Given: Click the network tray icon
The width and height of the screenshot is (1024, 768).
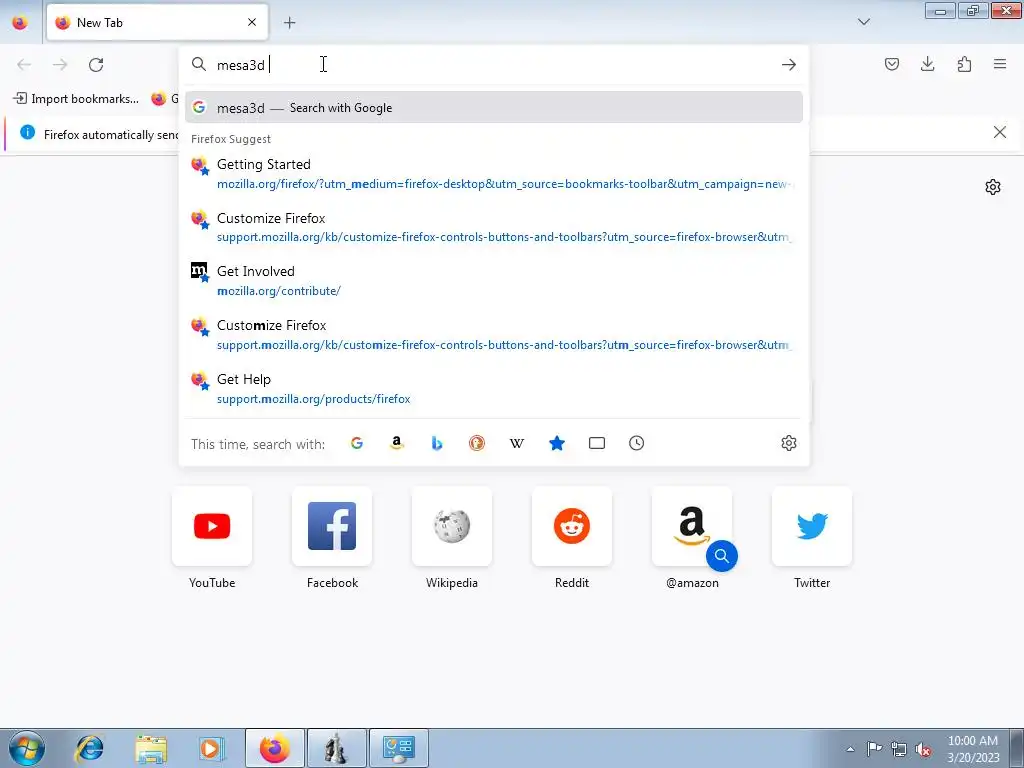Looking at the screenshot, I should point(899,749).
